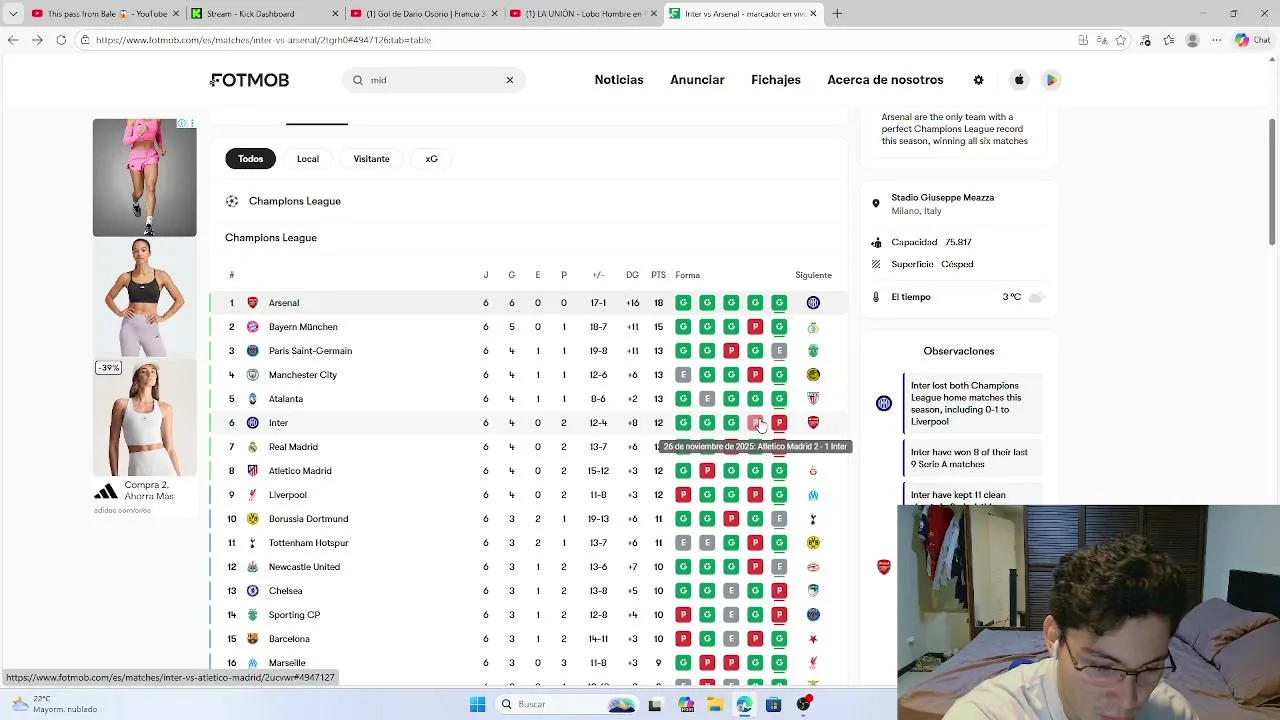The image size is (1280, 720).
Task: Click Arsenal club crest in standings
Action: pos(252,303)
